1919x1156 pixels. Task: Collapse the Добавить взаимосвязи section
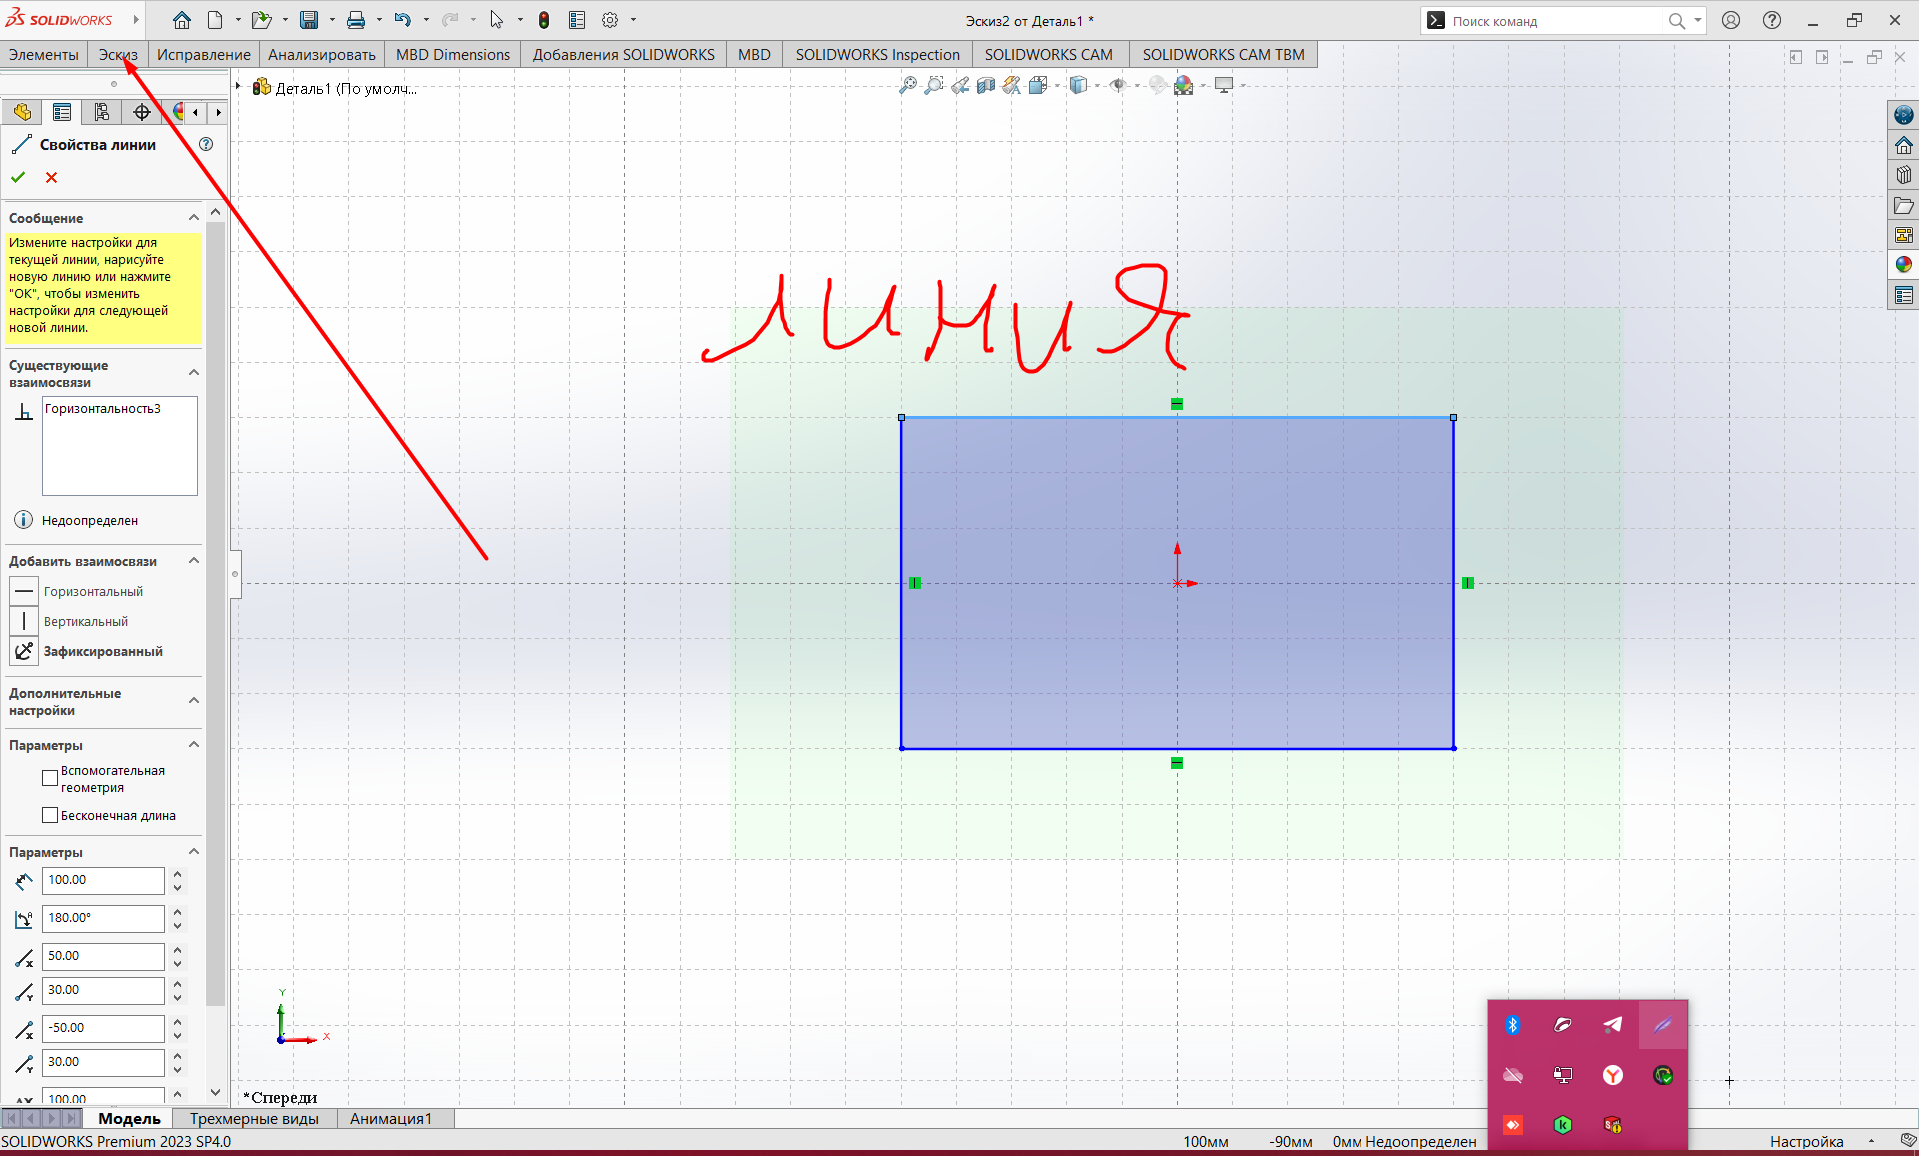click(x=194, y=560)
